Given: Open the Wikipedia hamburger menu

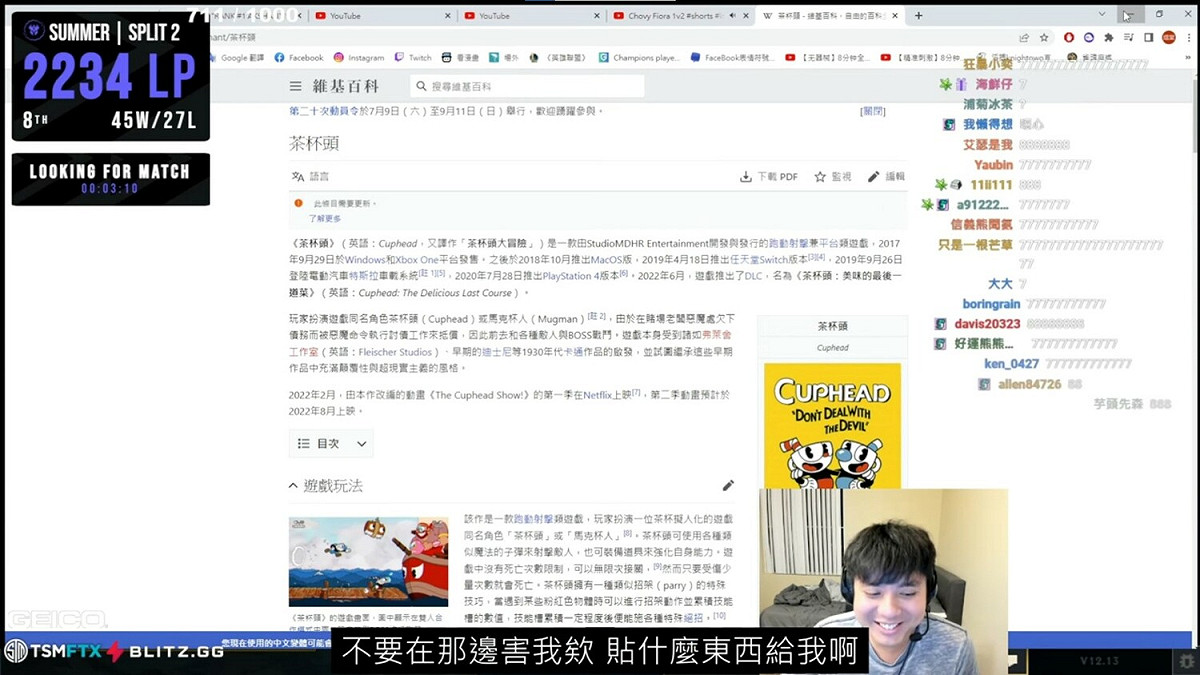Looking at the screenshot, I should coord(295,87).
